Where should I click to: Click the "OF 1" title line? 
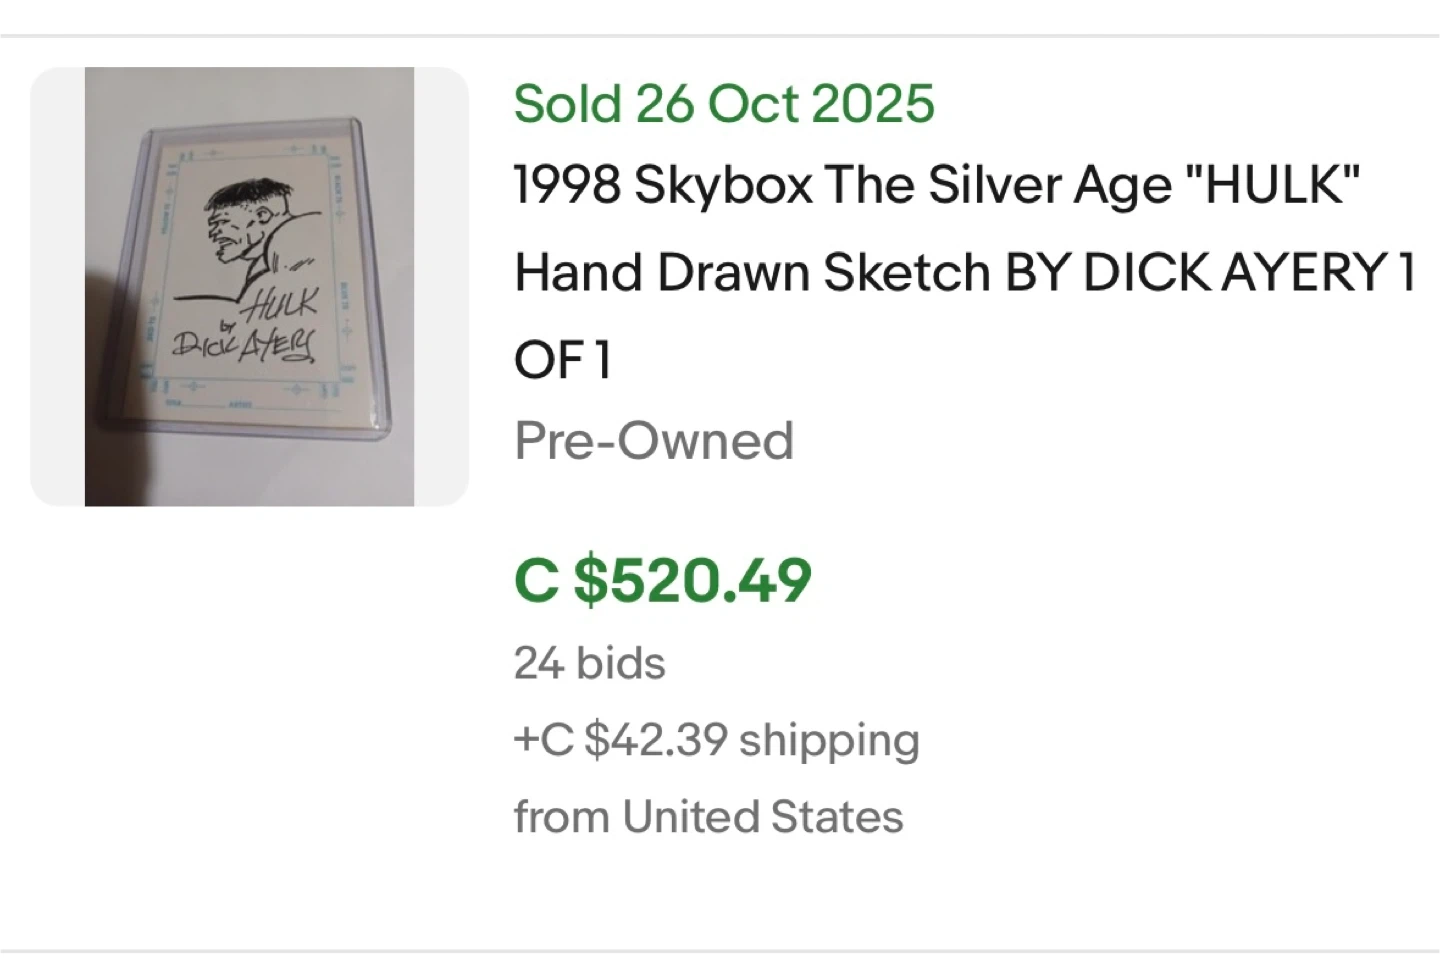click(x=562, y=360)
